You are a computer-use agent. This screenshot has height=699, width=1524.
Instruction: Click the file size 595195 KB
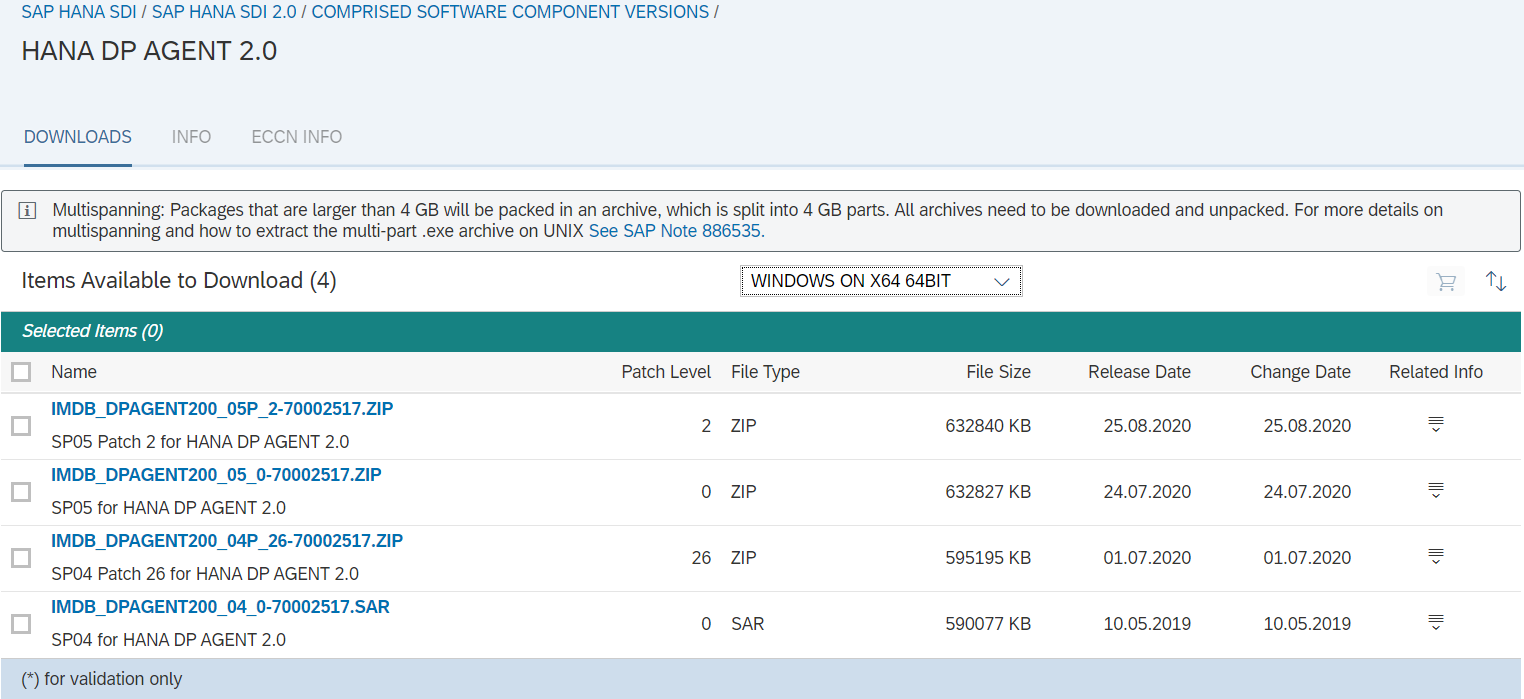(x=988, y=558)
